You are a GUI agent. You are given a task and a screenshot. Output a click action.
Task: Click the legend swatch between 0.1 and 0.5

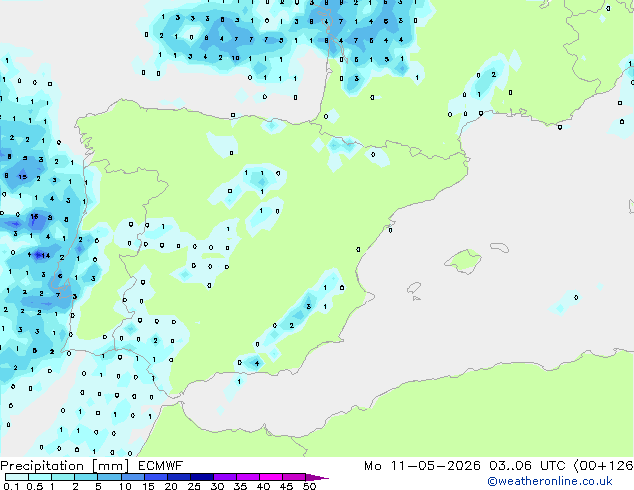(17, 477)
